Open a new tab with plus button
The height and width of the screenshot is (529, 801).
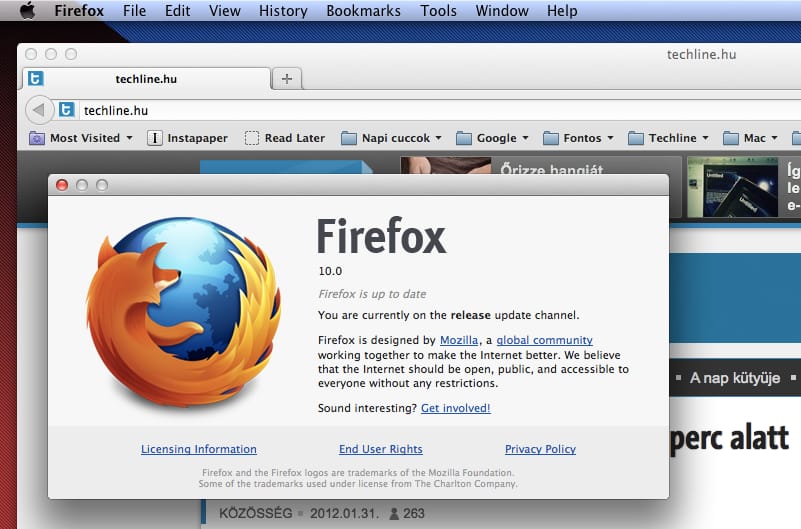coord(287,79)
